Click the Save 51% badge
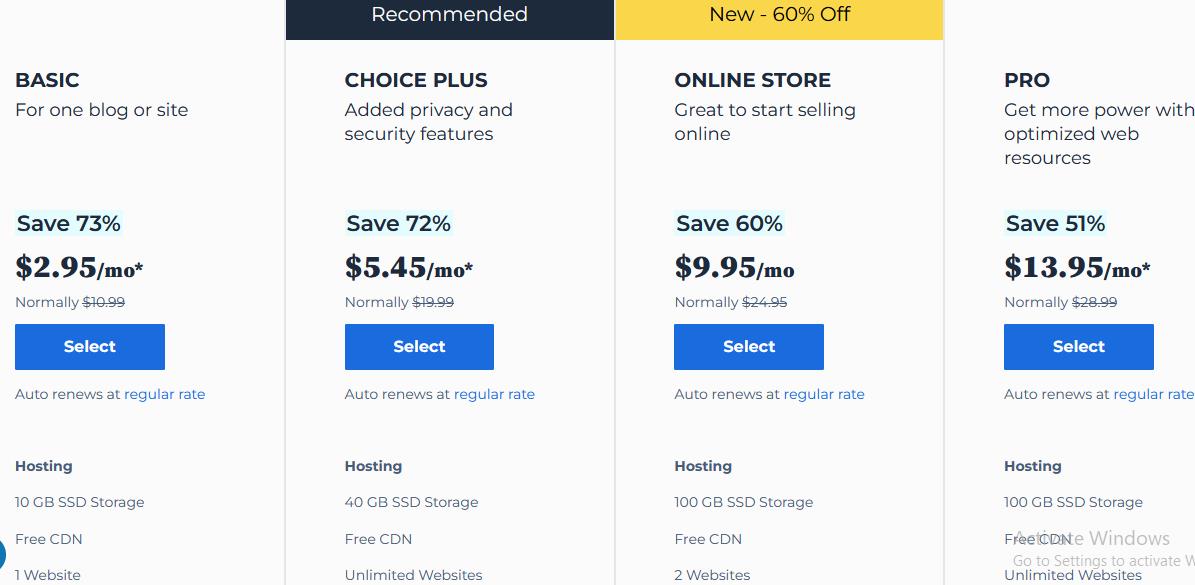This screenshot has height=585, width=1195. click(1056, 223)
